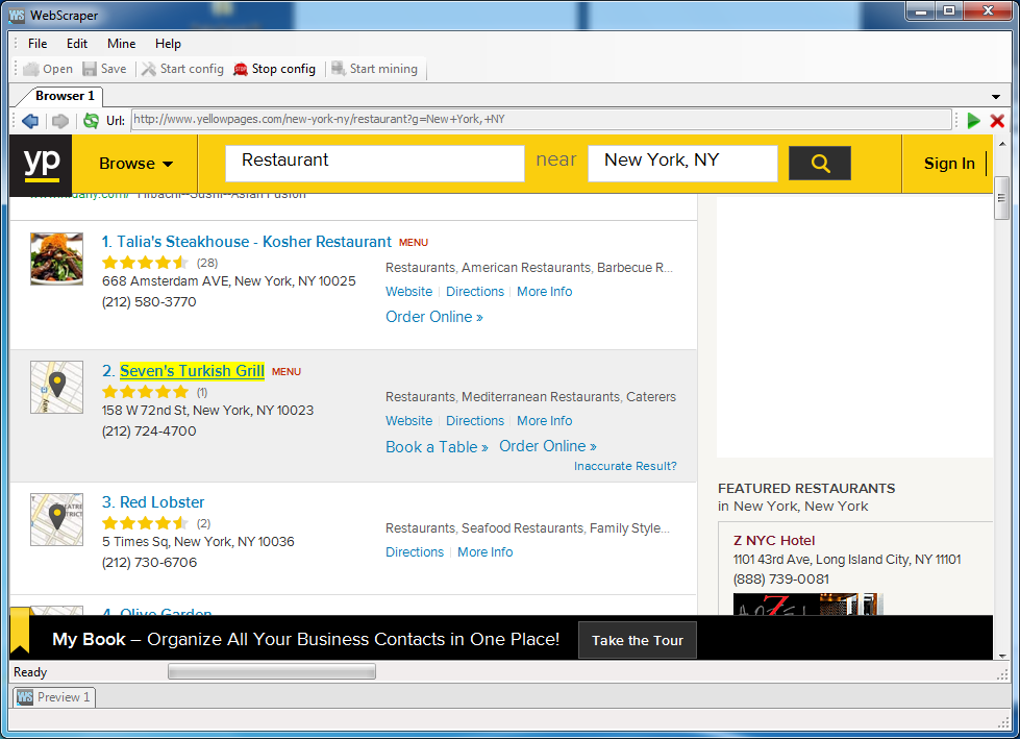The height and width of the screenshot is (739, 1020).
Task: Click the My Book yellow bookmark icon
Action: (x=20, y=630)
